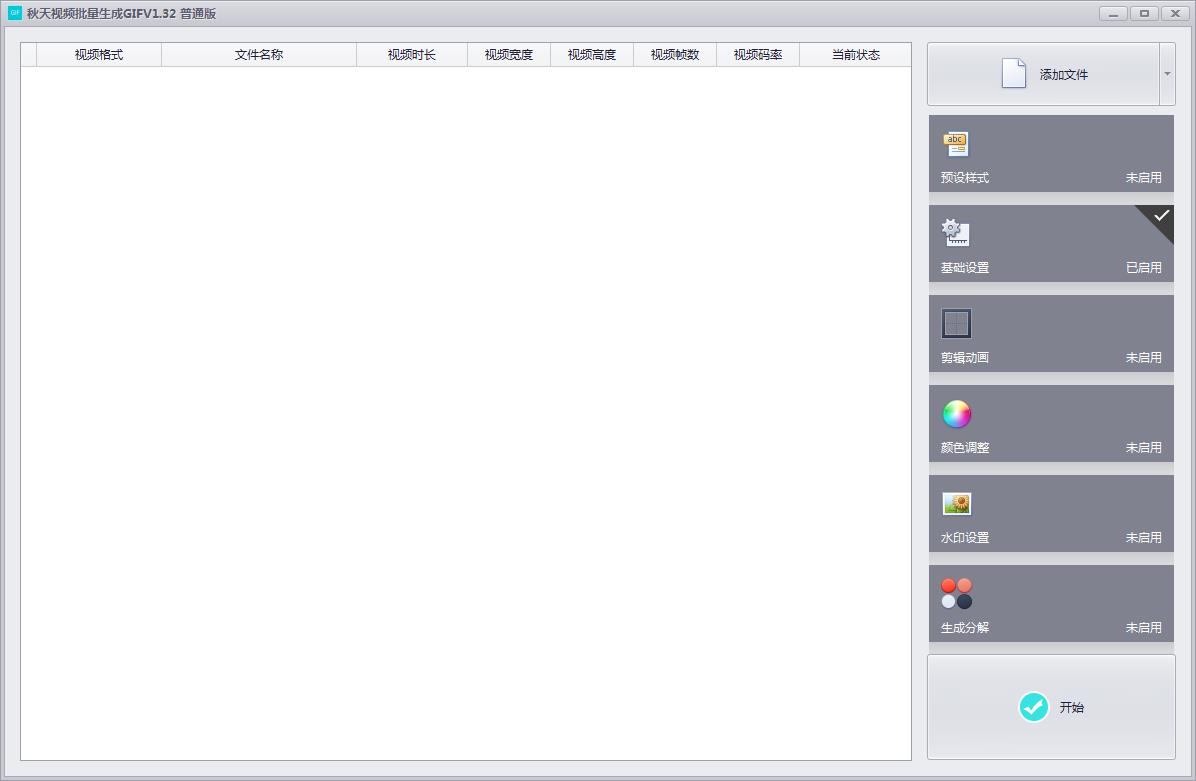Click the empty video file list area
1196x781 pixels.
[x=466, y=413]
